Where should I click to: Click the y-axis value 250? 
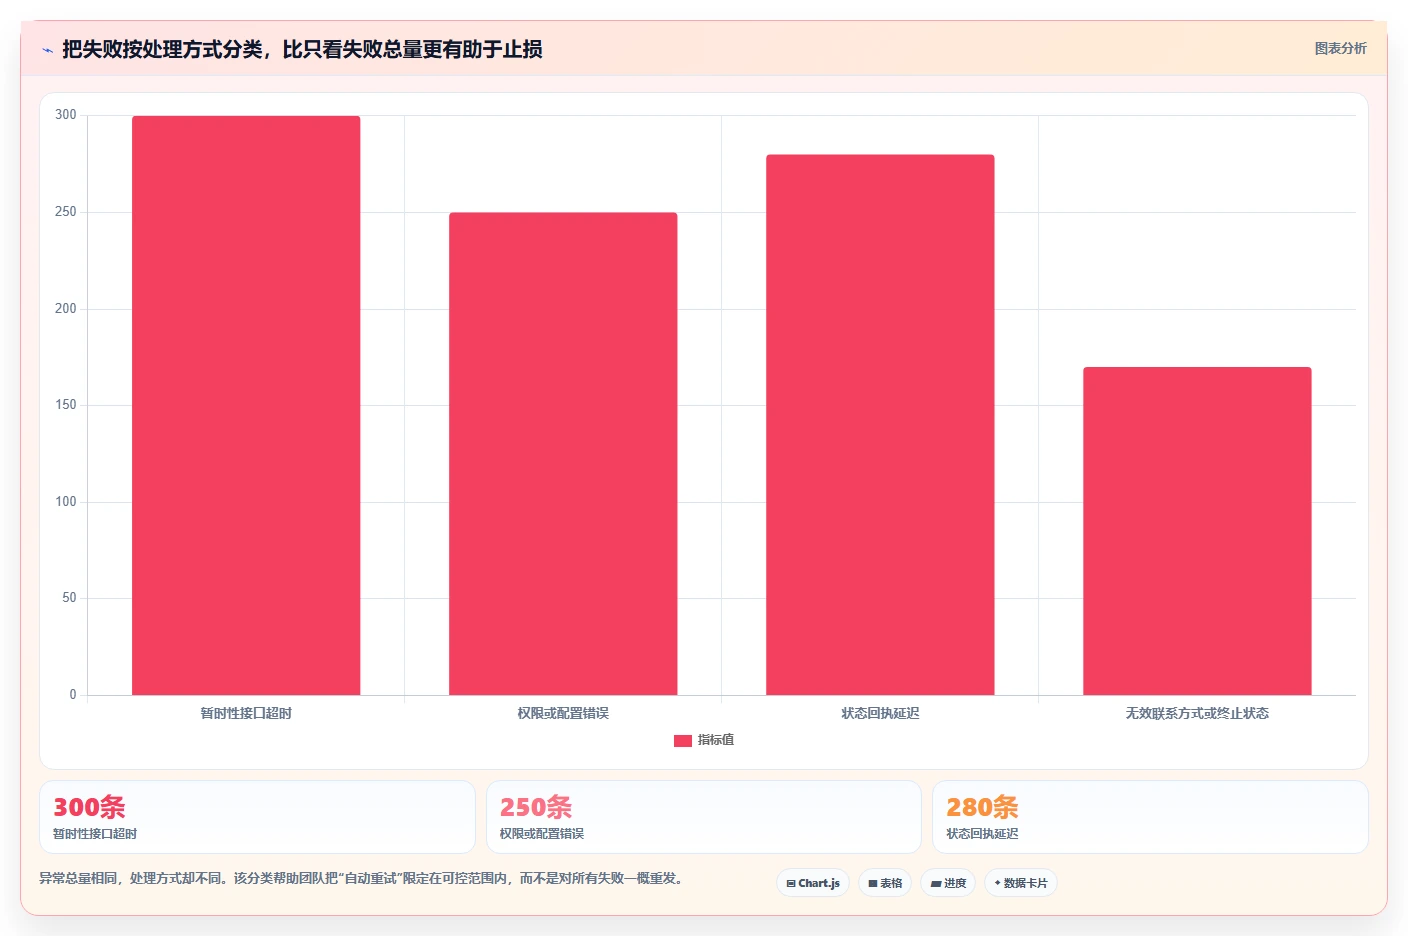(x=66, y=212)
